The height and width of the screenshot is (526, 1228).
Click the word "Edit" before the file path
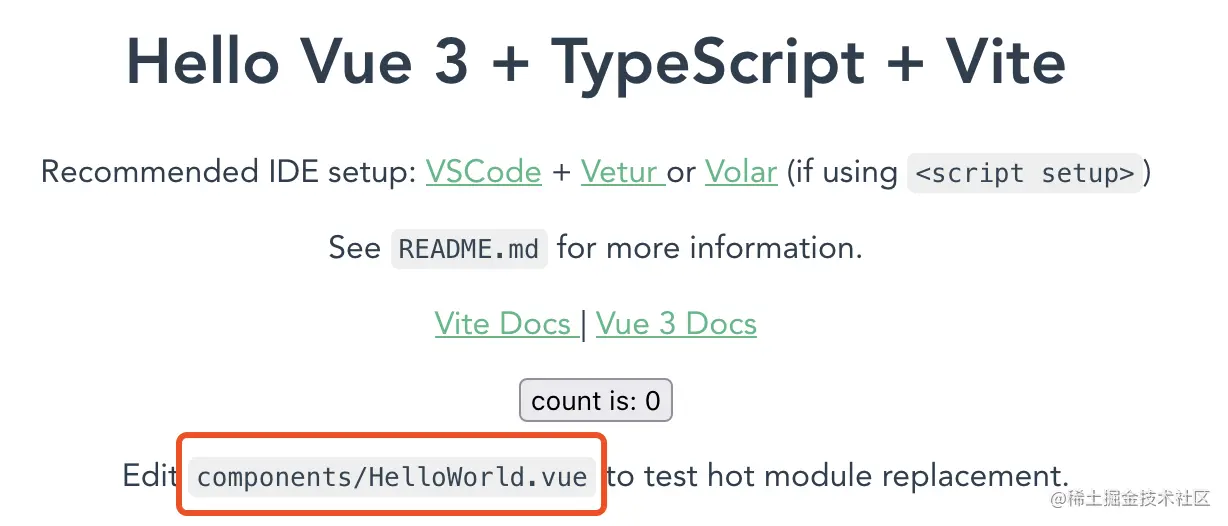pos(150,476)
